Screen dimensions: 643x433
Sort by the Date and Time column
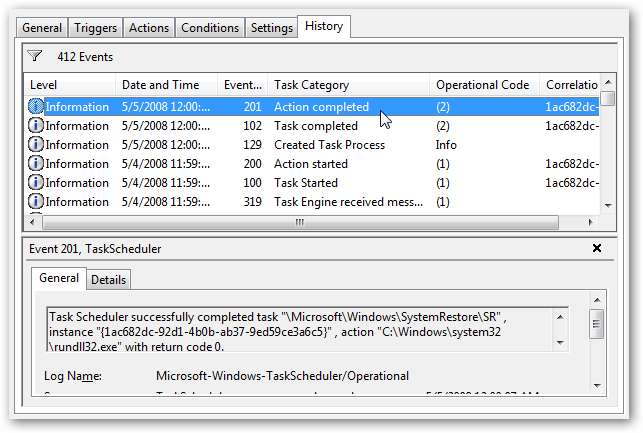(x=160, y=85)
